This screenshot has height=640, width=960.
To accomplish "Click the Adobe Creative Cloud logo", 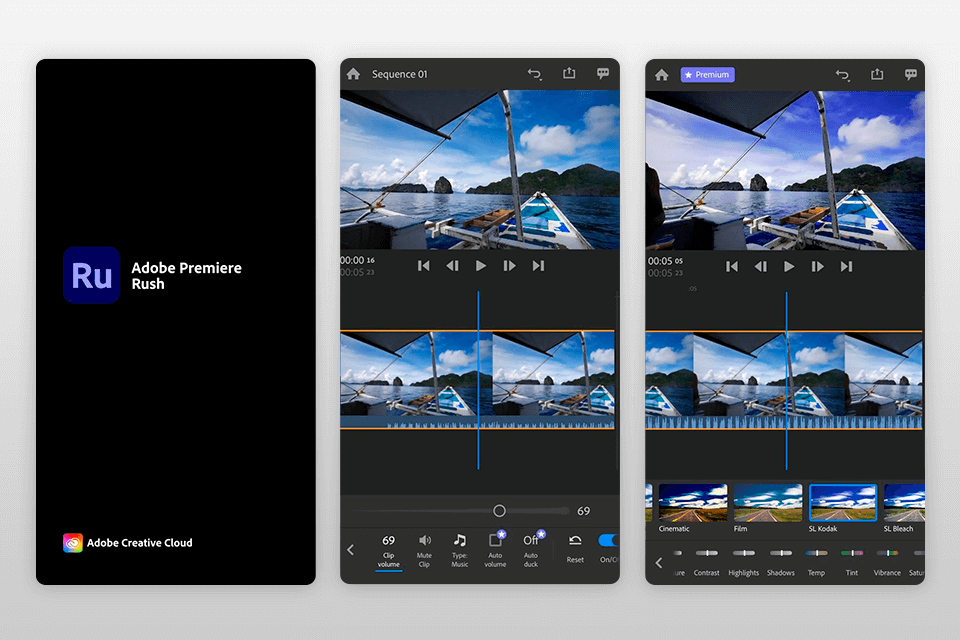I will 72,543.
